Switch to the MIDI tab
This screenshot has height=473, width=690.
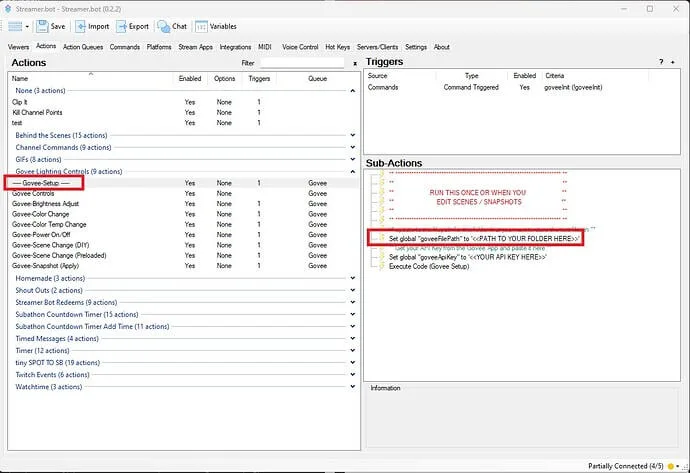point(264,47)
